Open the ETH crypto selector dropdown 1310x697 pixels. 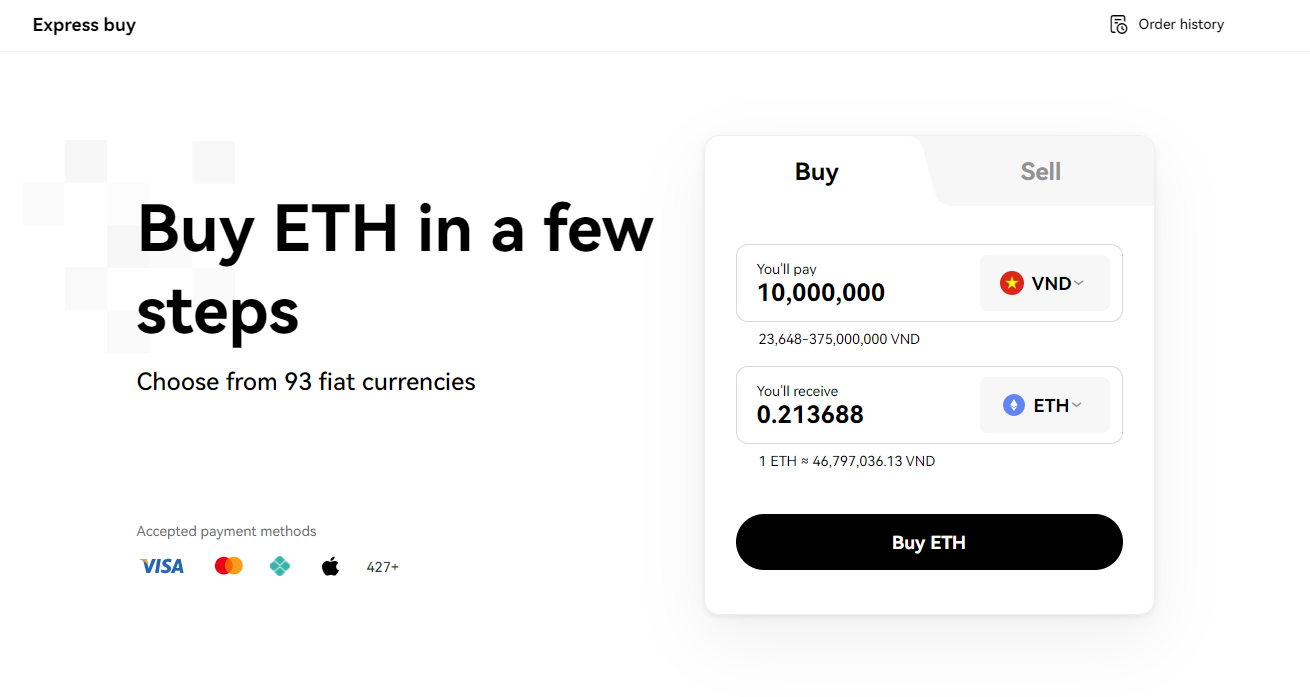pyautogui.click(x=1044, y=405)
